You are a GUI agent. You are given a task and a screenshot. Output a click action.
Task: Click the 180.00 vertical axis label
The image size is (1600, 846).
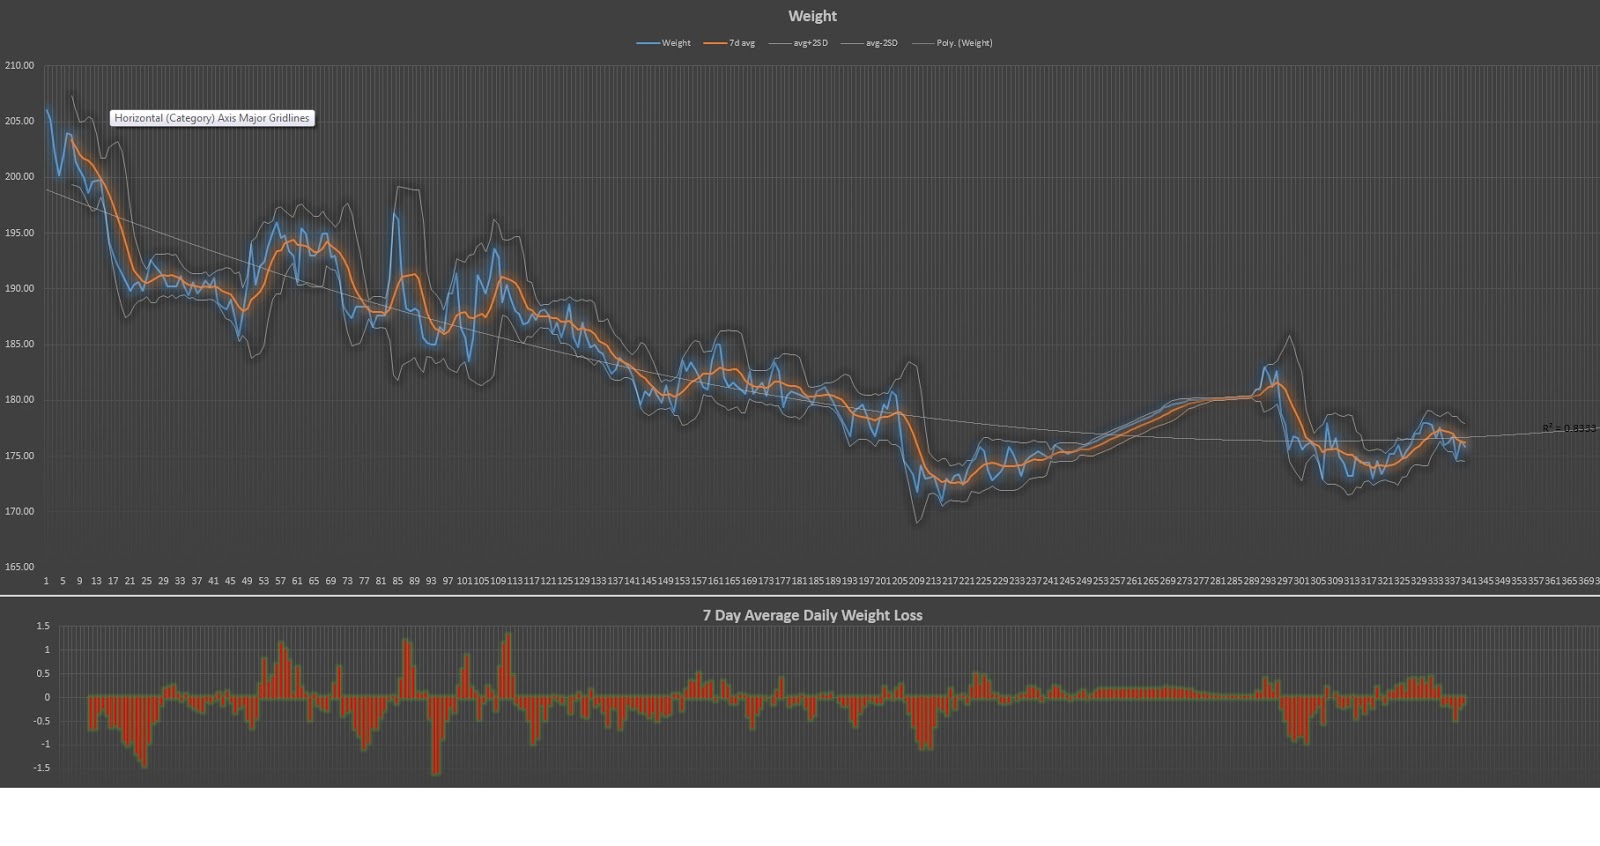(x=20, y=400)
